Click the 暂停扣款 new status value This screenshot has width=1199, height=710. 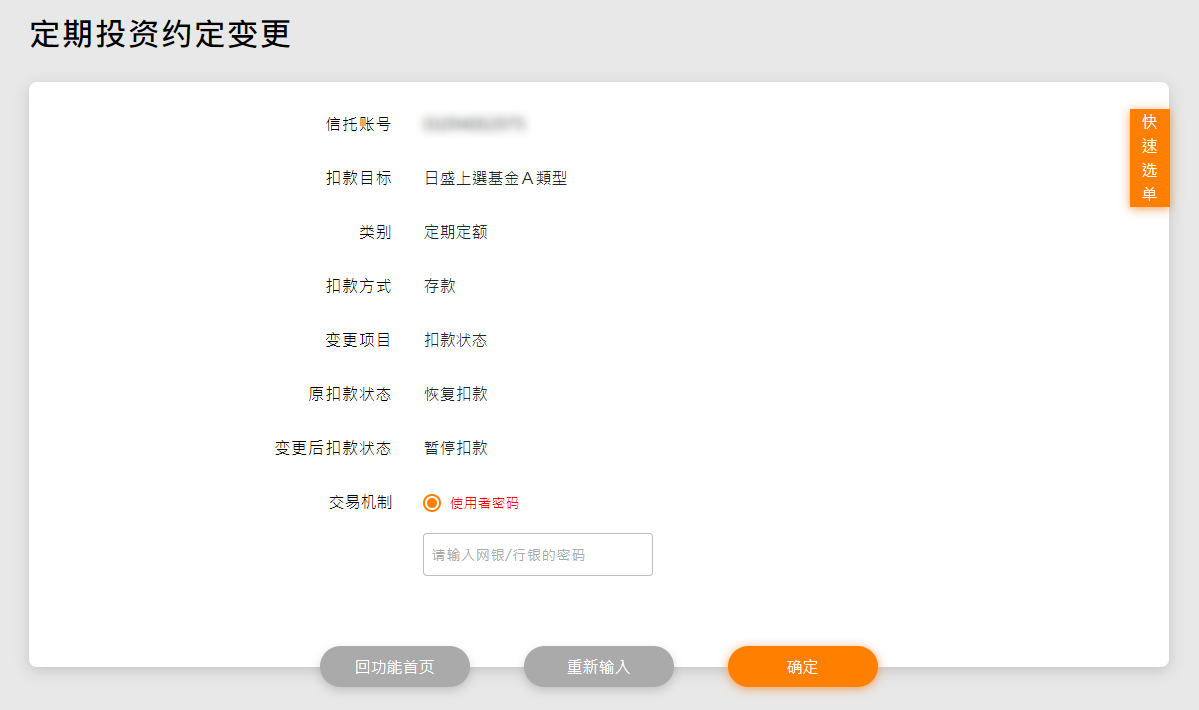(x=456, y=448)
